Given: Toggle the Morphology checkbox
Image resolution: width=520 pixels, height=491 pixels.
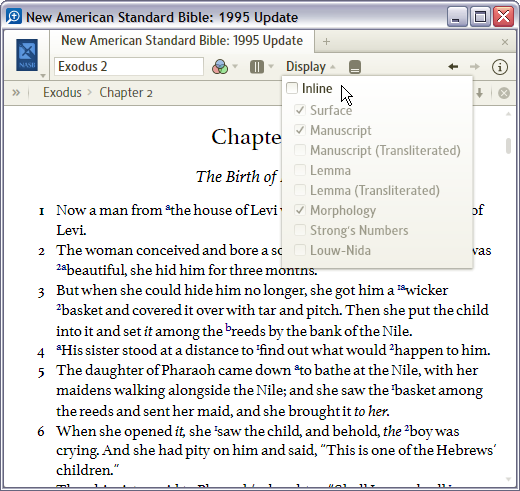Looking at the screenshot, I should click(x=300, y=210).
